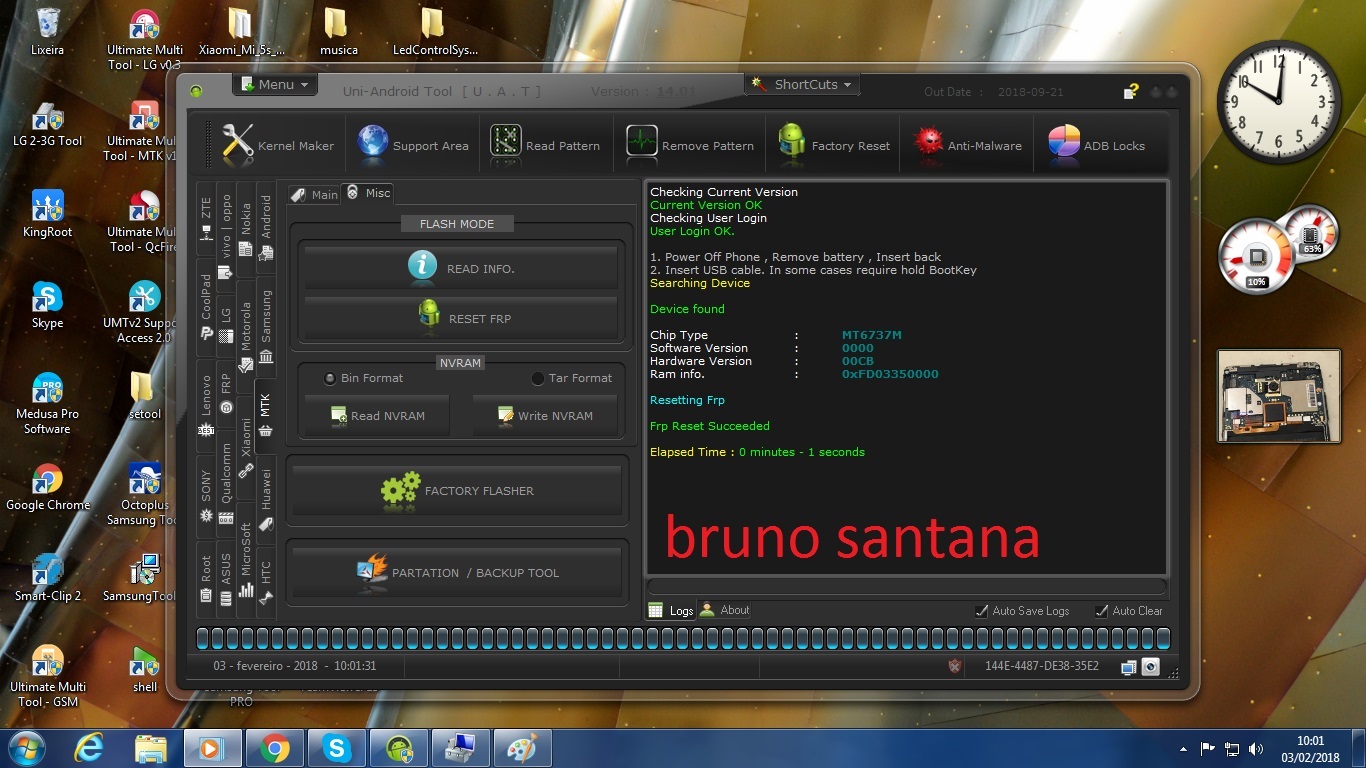Click the blue segmented progress bar

coord(683,639)
